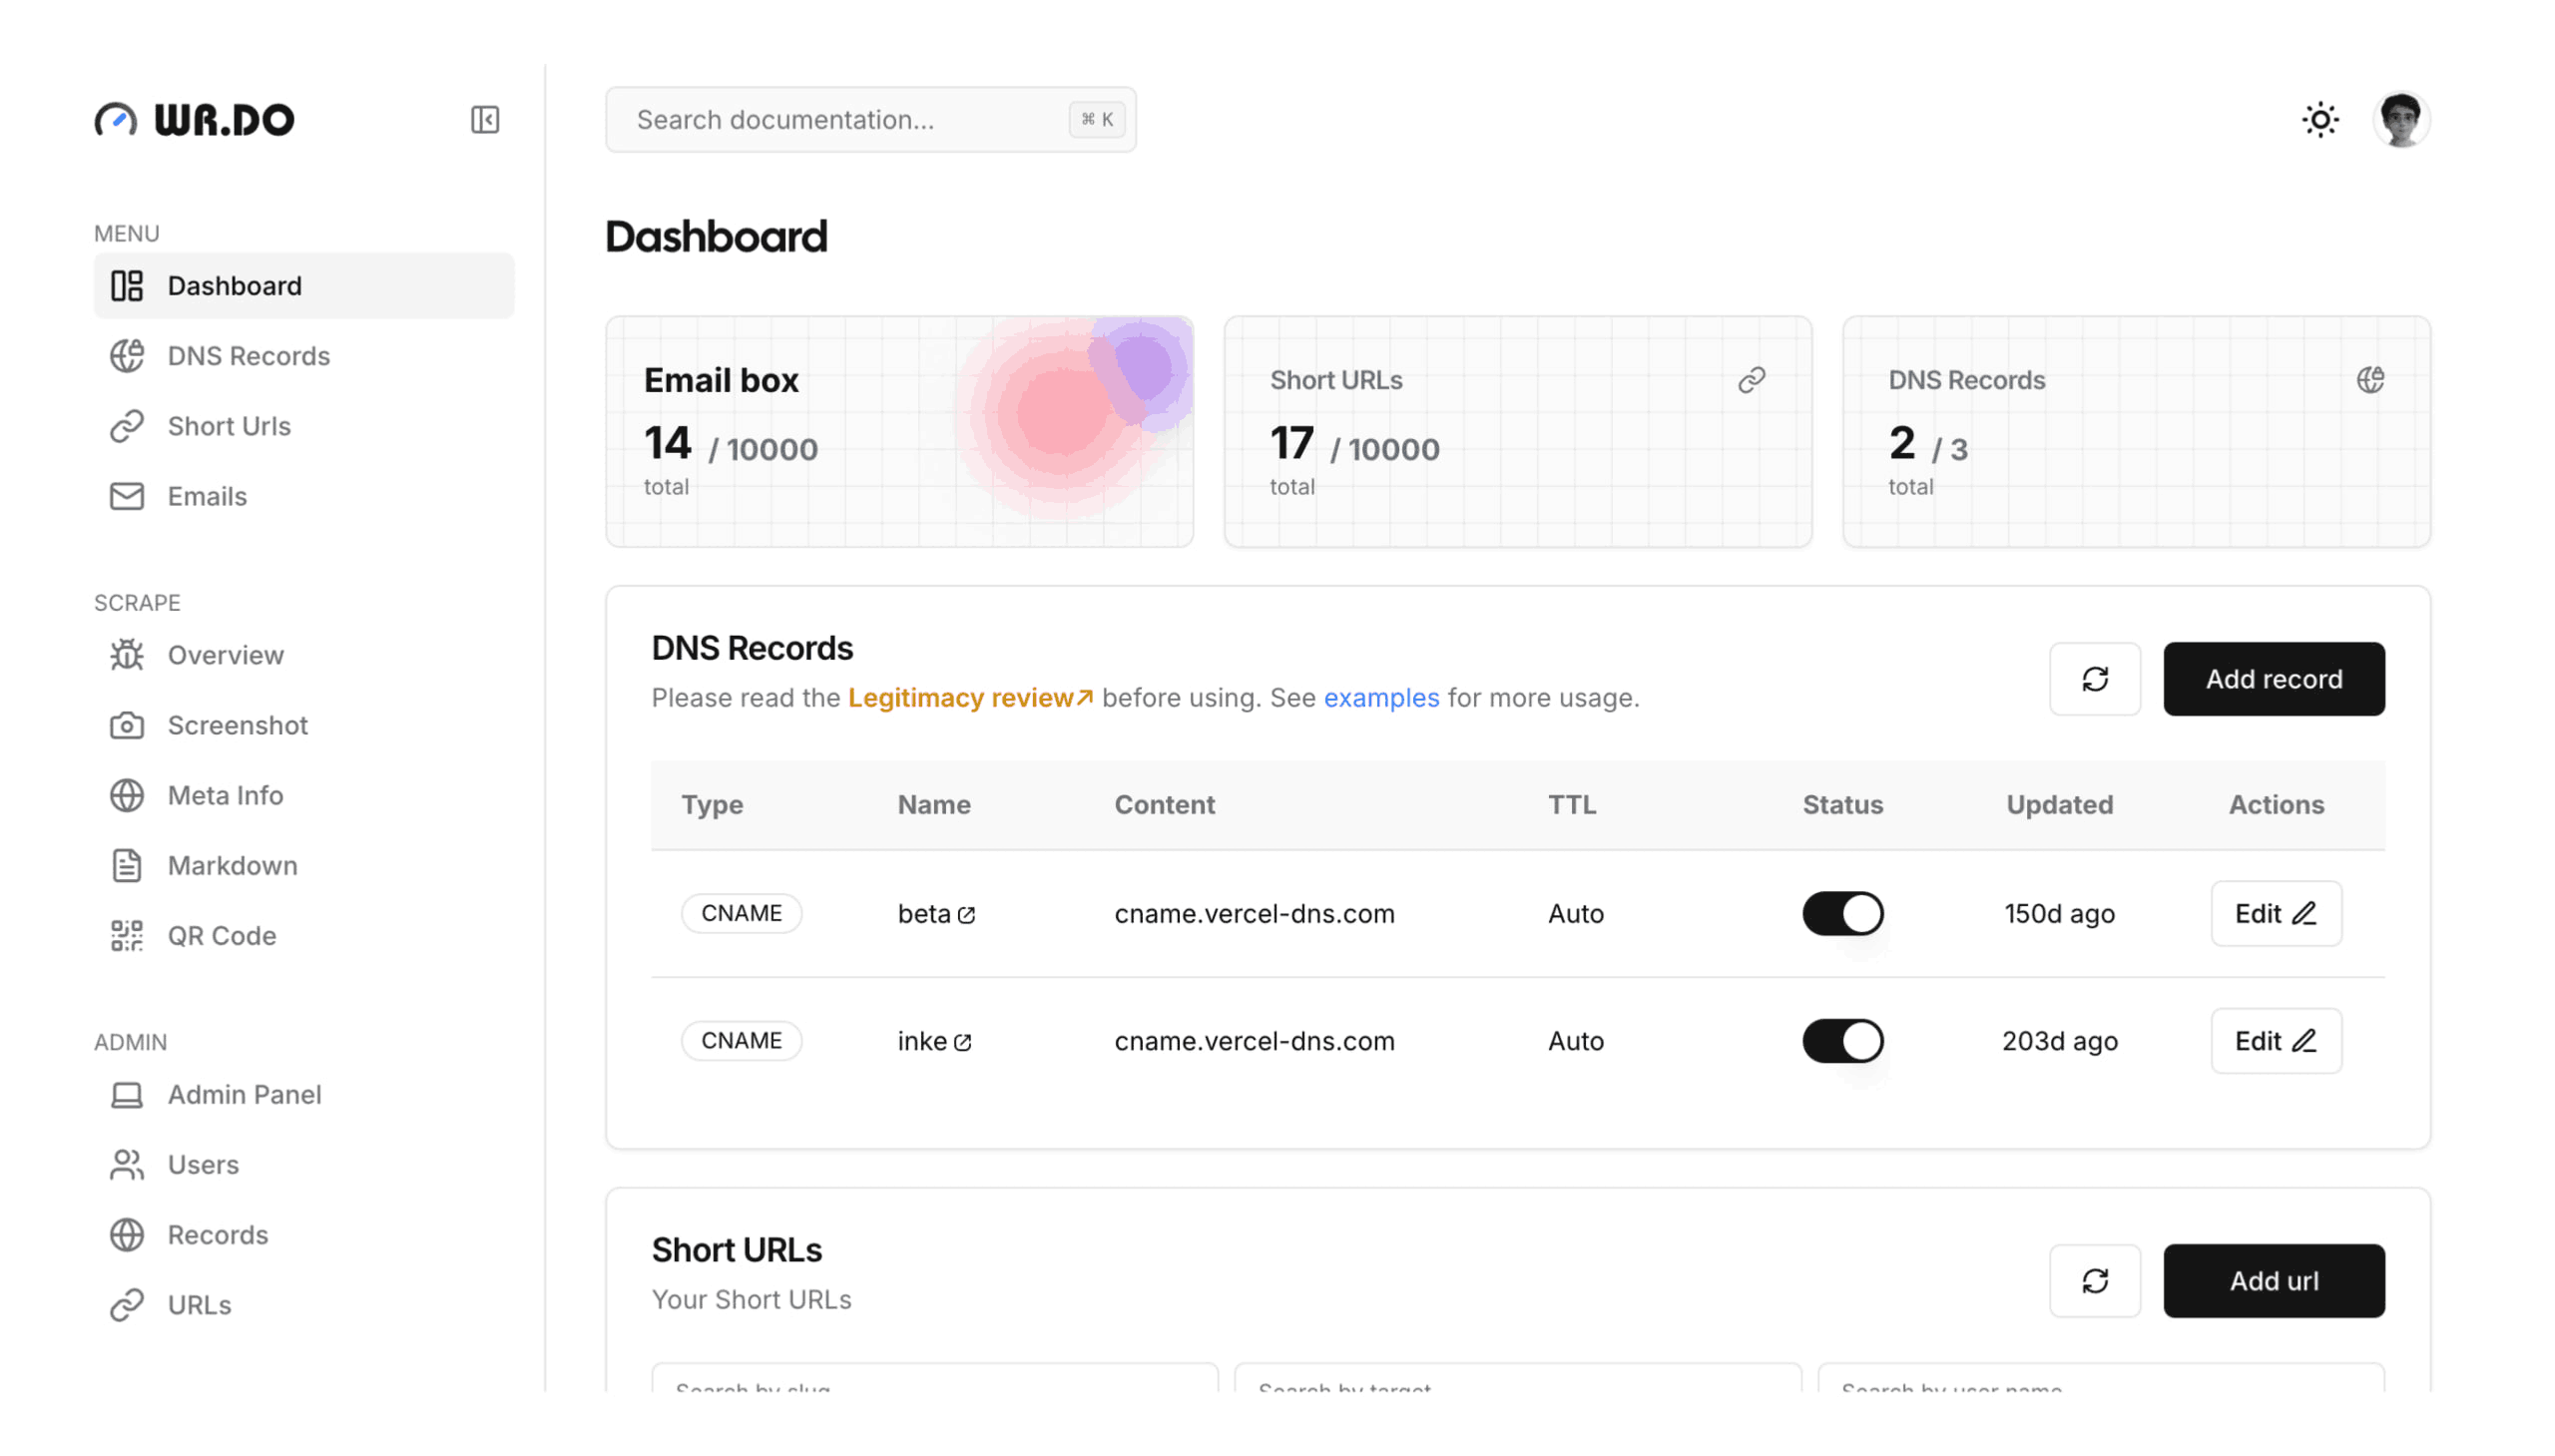The height and width of the screenshot is (1456, 2555).
Task: Refresh the DNS Records table
Action: (2094, 679)
